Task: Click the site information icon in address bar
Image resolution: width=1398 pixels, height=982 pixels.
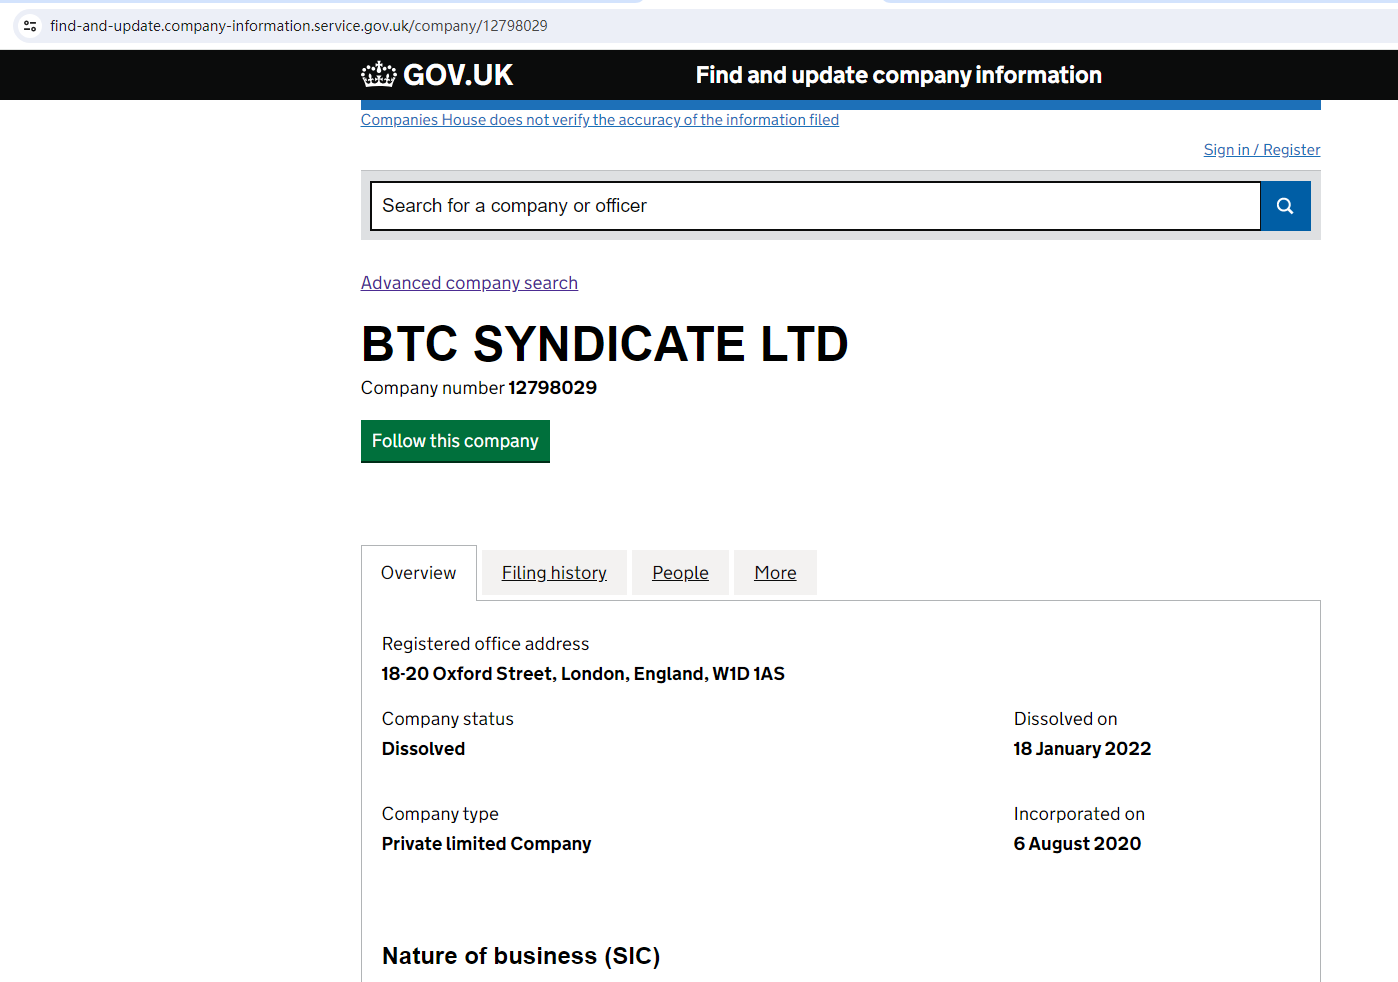Action: pyautogui.click(x=30, y=26)
